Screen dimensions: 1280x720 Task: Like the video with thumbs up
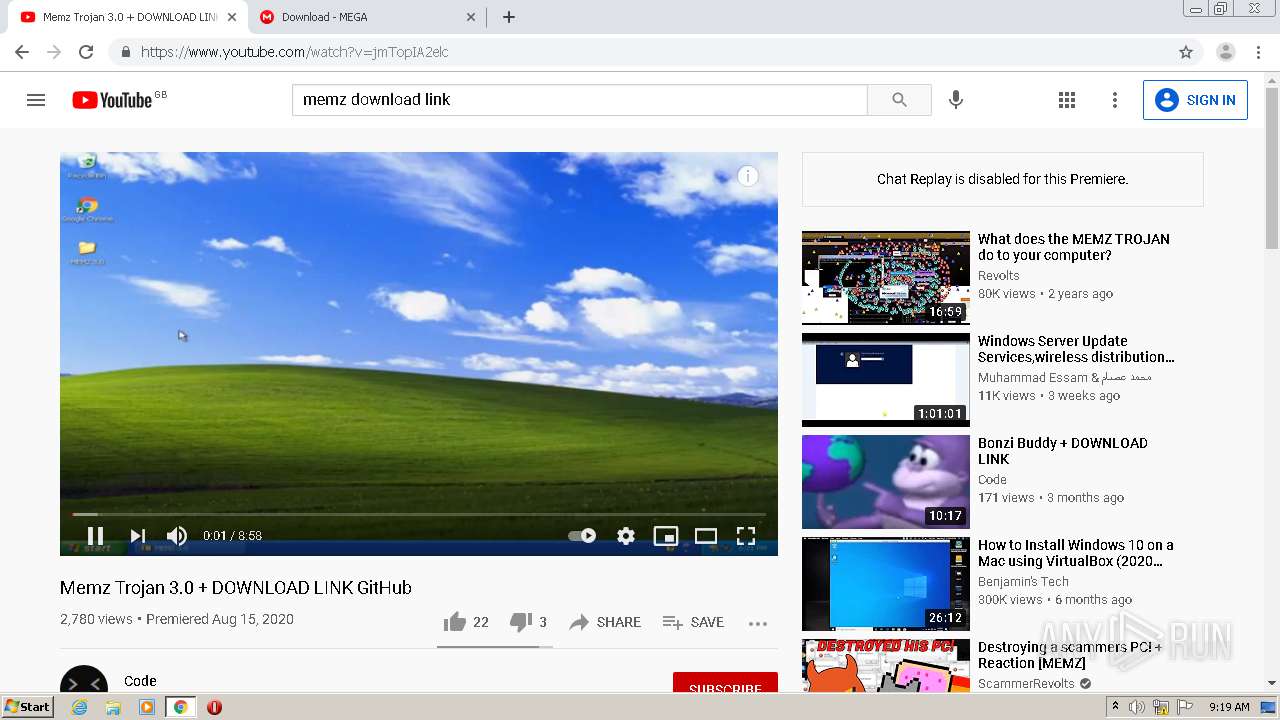[x=466, y=622]
